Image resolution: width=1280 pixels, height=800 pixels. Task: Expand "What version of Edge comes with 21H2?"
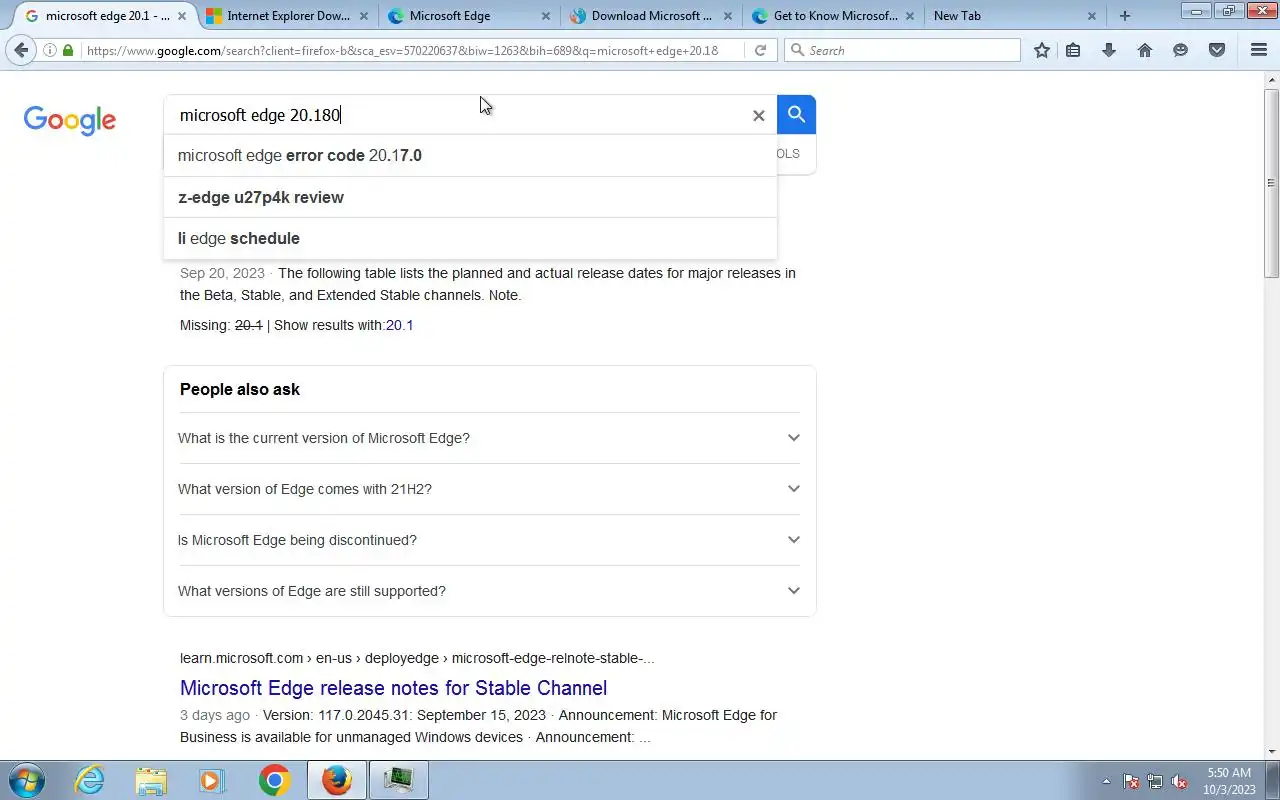click(x=490, y=489)
